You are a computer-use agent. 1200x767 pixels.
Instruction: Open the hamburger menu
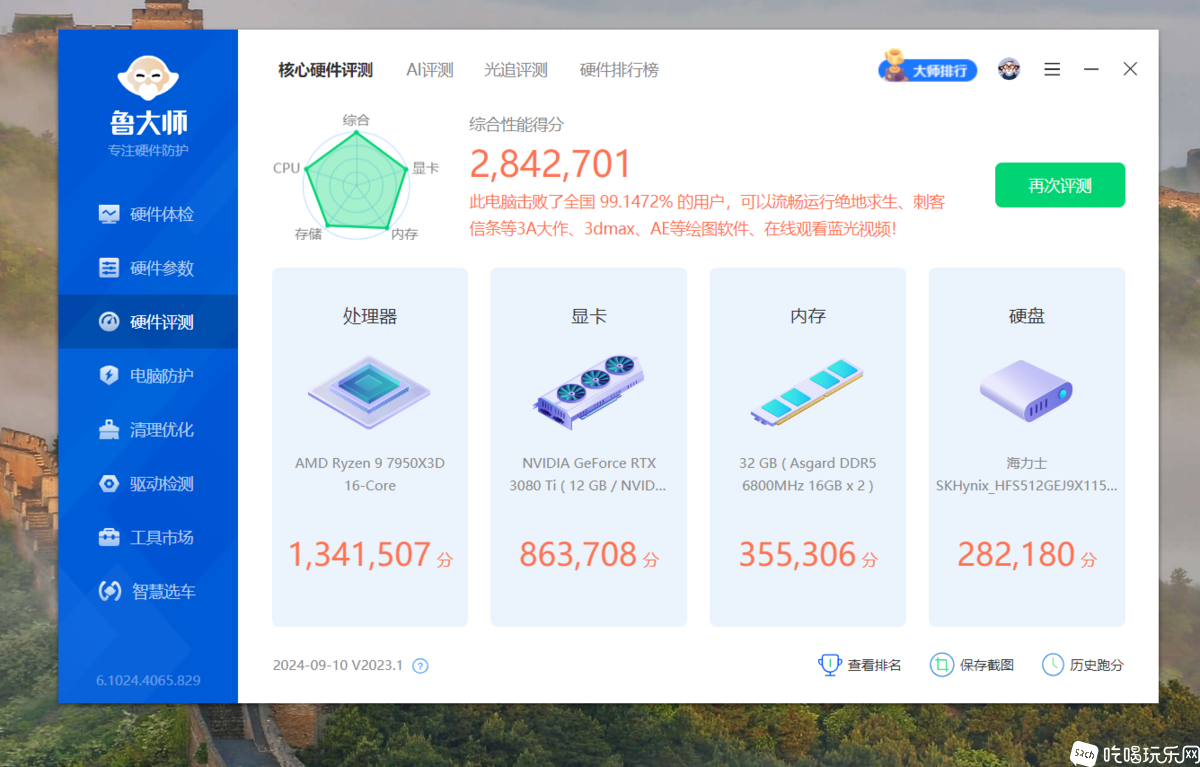click(1052, 69)
